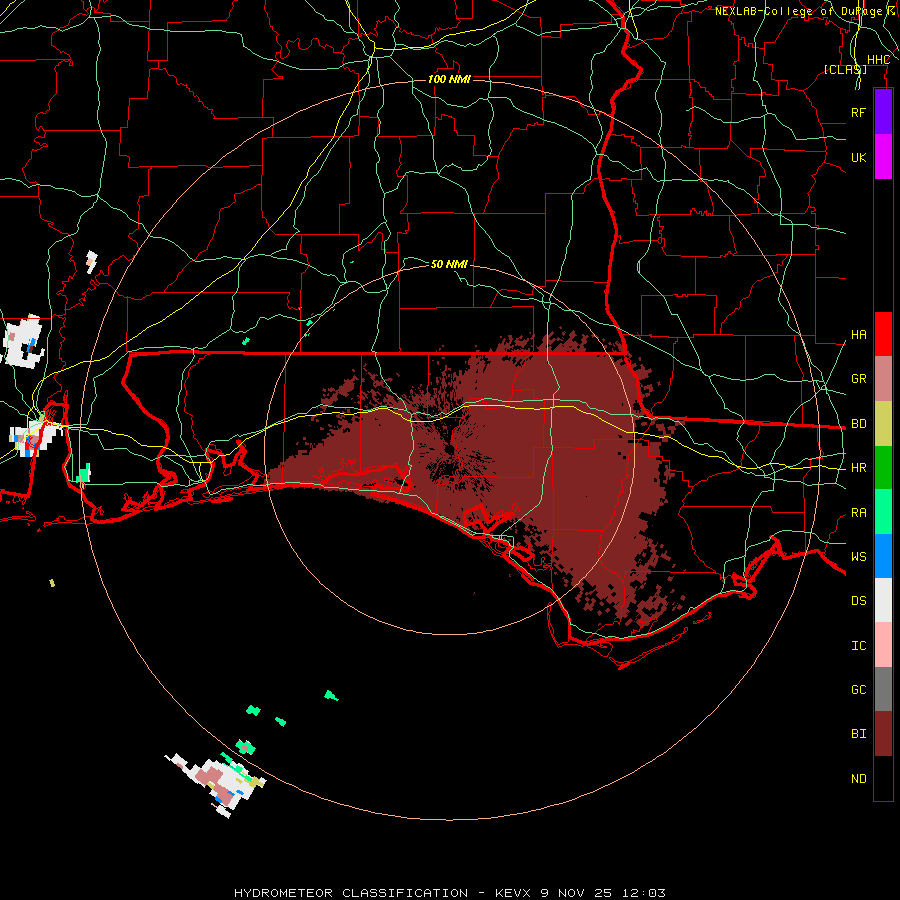Click the UK legend label
This screenshot has height=900, width=900.
(858, 157)
